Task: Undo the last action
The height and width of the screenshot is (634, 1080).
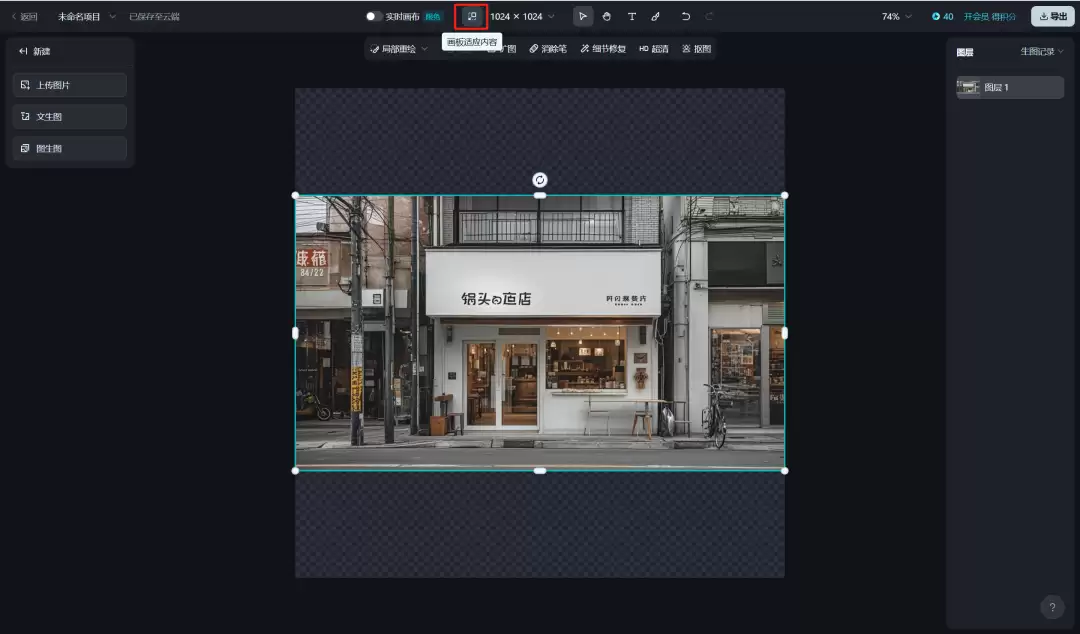Action: 686,15
